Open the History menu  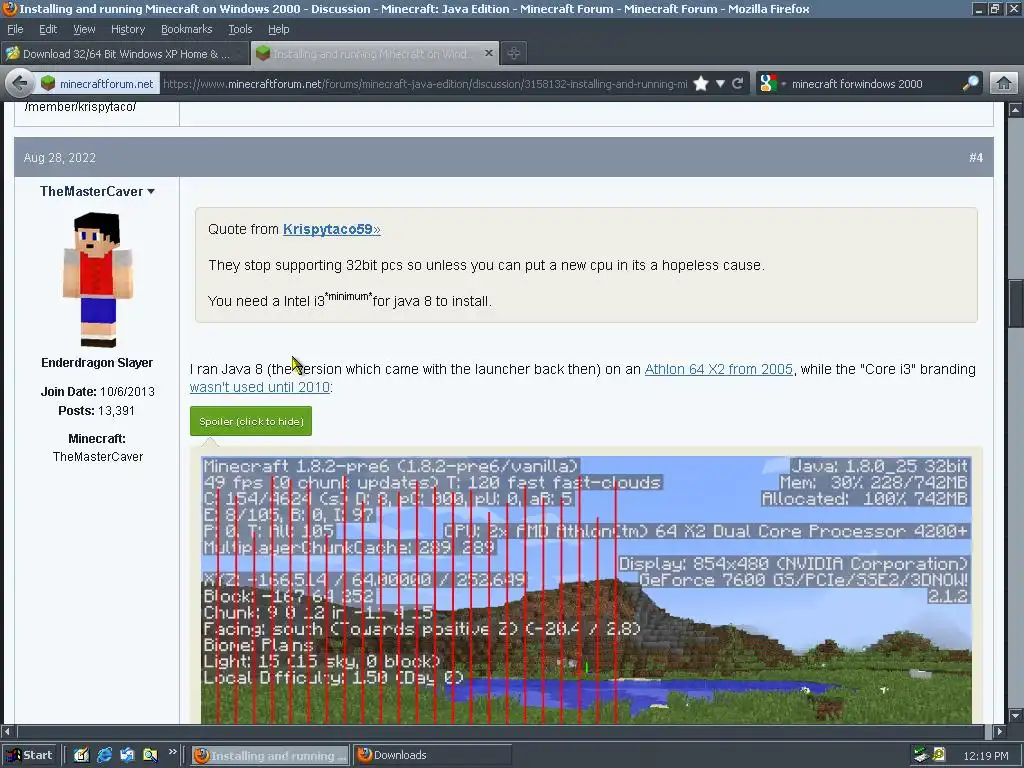127,29
